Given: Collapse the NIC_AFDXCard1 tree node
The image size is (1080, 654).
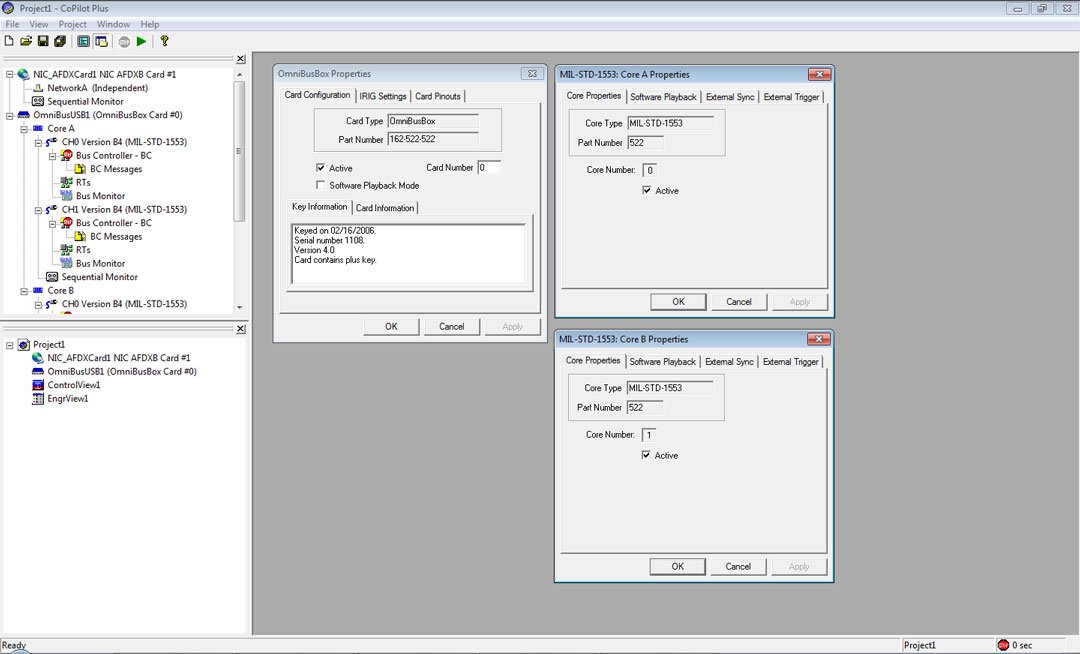Looking at the screenshot, I should (9, 75).
